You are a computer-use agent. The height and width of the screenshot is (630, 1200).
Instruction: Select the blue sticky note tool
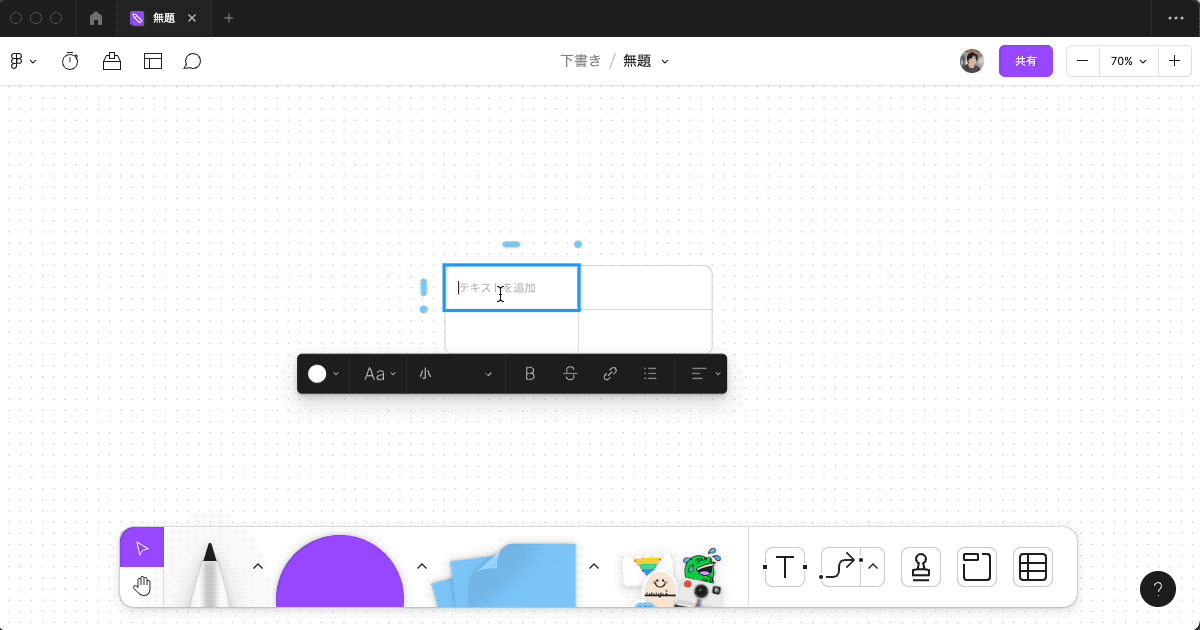[x=505, y=574]
